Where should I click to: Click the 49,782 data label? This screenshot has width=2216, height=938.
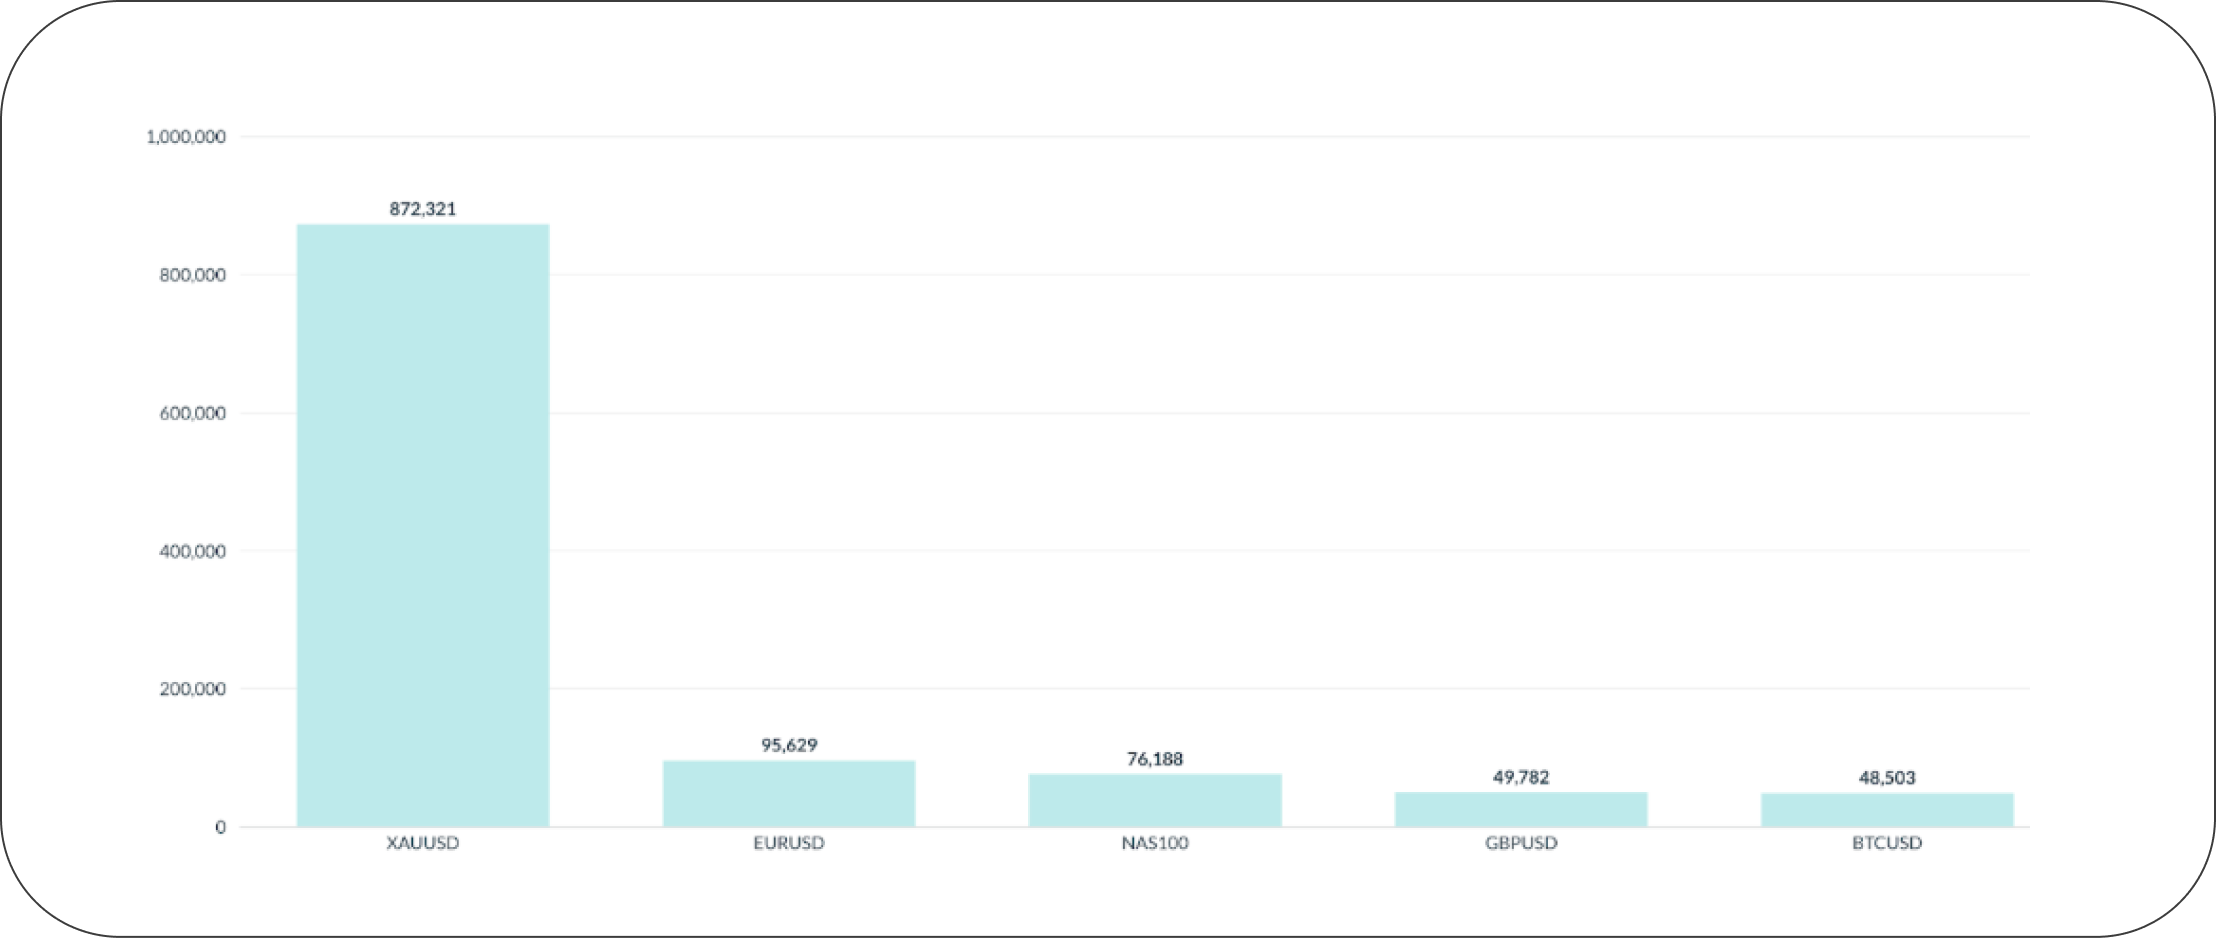[x=1521, y=777]
